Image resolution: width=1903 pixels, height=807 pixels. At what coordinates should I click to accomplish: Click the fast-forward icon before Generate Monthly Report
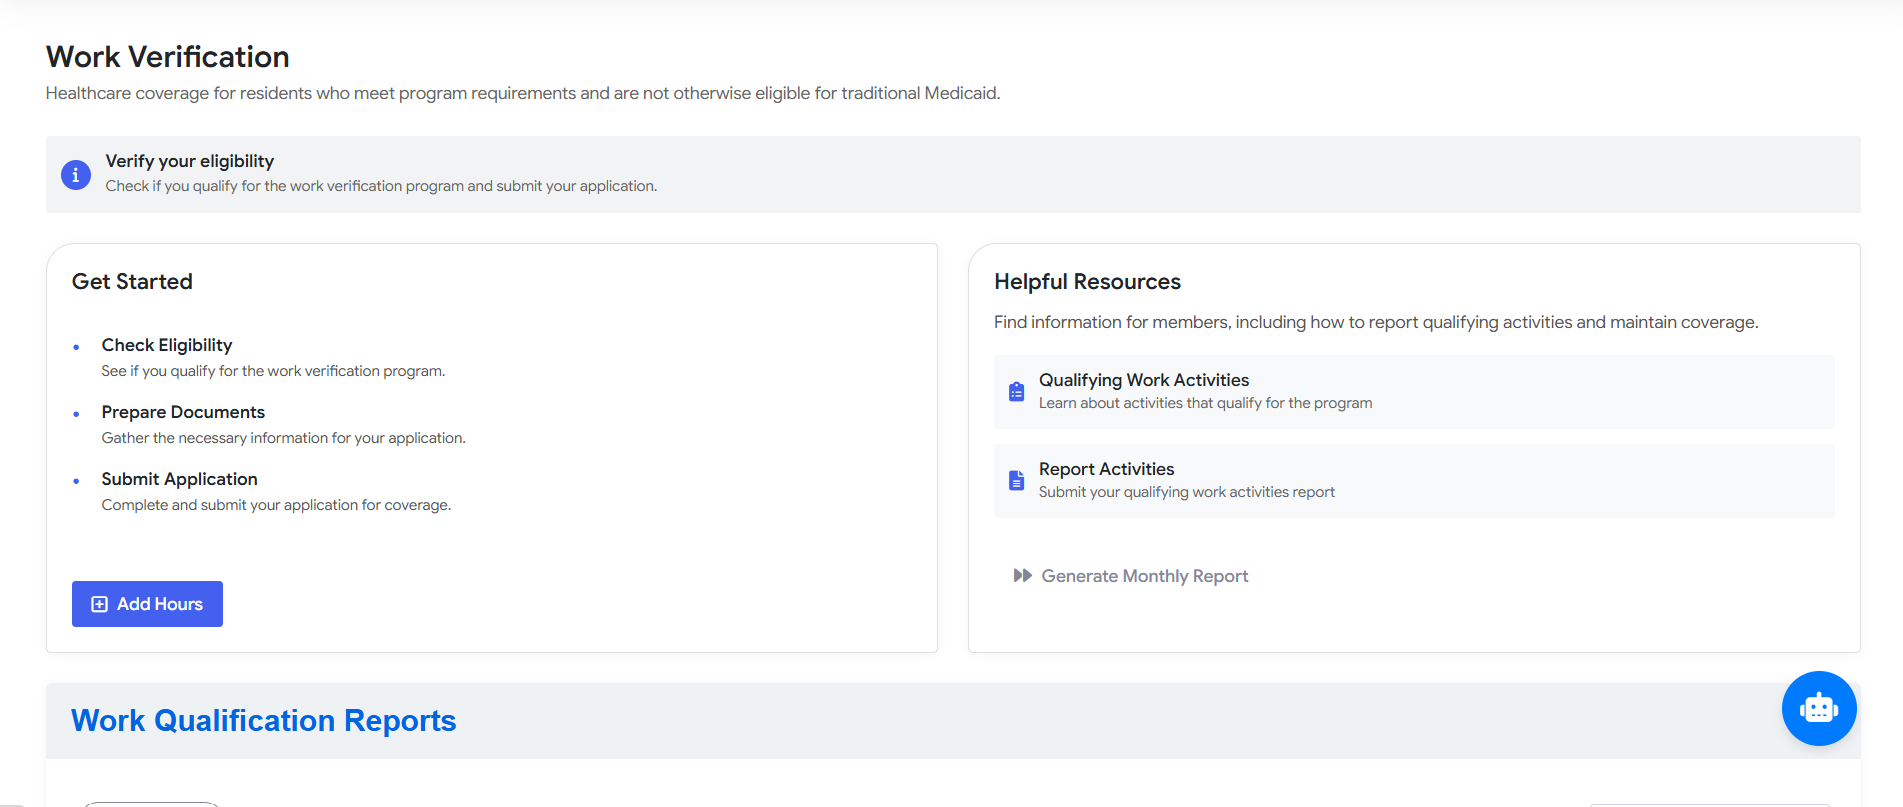(1022, 576)
